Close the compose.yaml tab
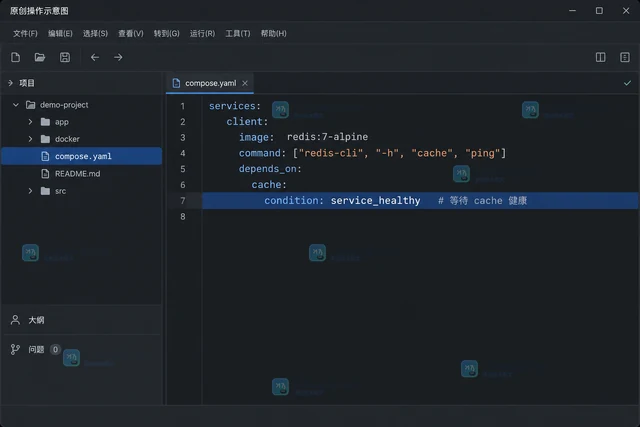 coord(245,83)
